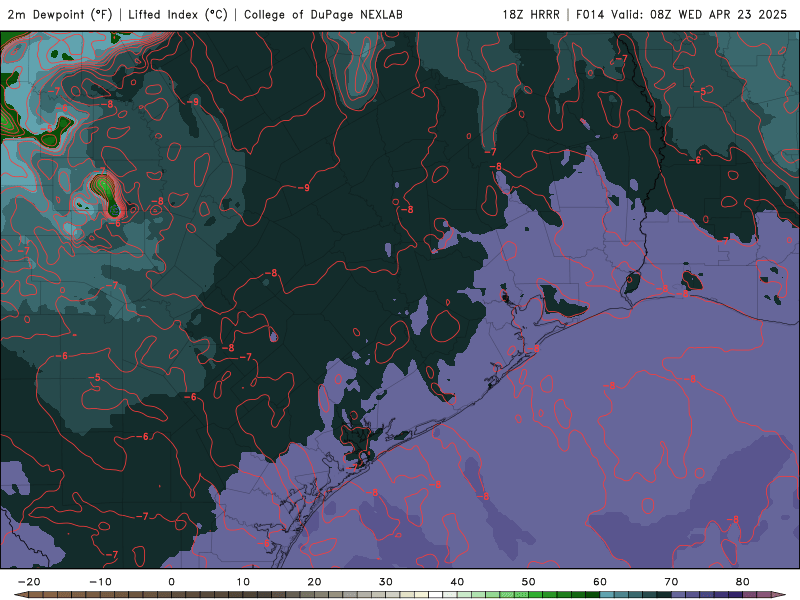800x600 pixels.
Task: Click the '30' tick label on color bar
Action: click(x=386, y=582)
